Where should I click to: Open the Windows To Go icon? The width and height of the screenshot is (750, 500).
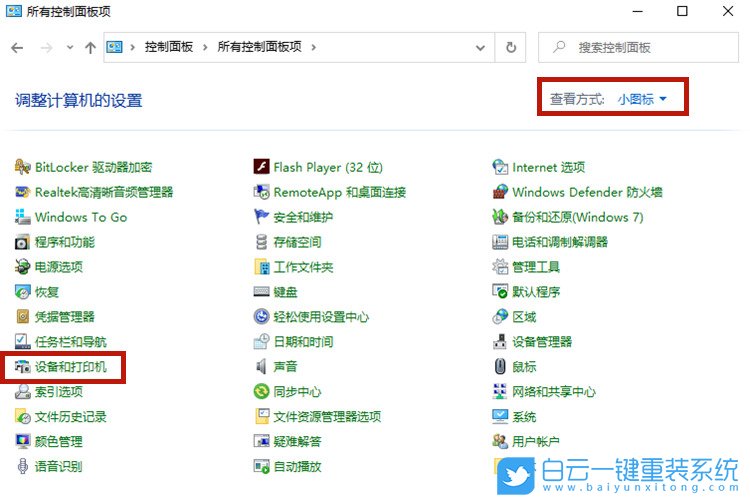coord(22,217)
